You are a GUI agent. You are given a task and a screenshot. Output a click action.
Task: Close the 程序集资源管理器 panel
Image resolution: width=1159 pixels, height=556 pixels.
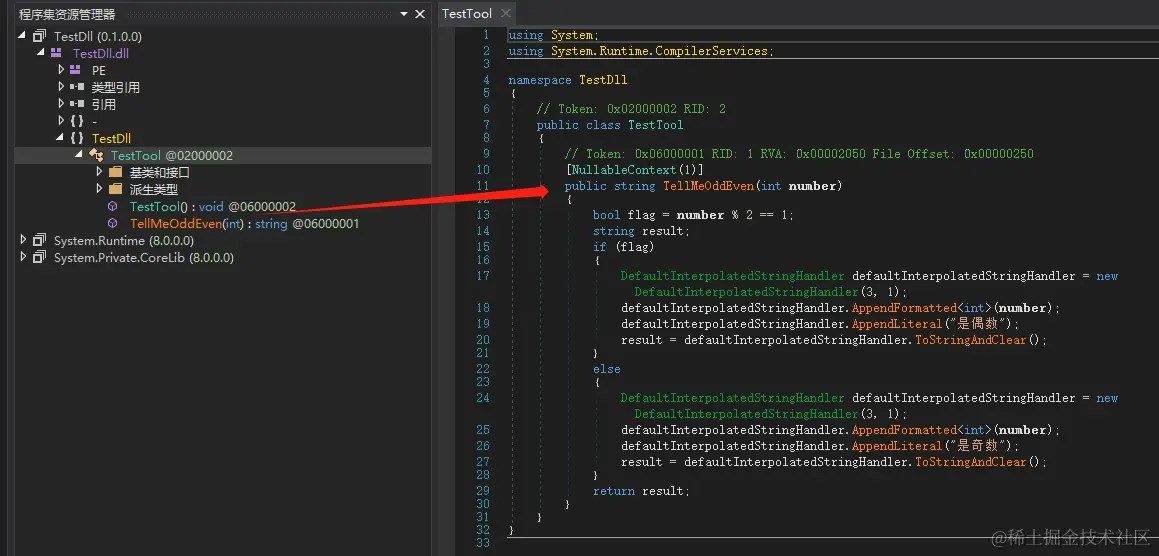420,14
